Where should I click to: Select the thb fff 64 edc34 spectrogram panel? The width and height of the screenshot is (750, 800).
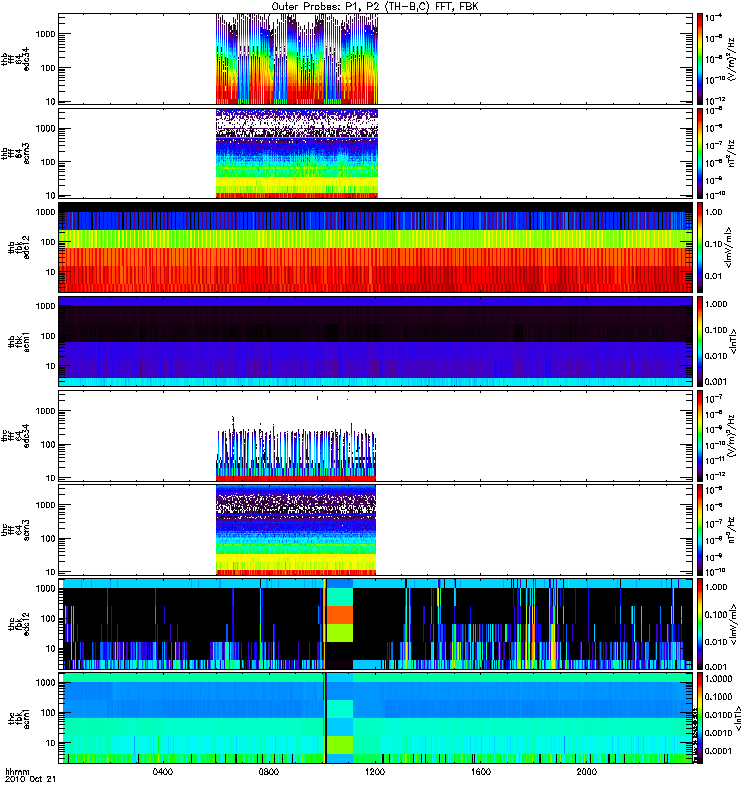376,59
